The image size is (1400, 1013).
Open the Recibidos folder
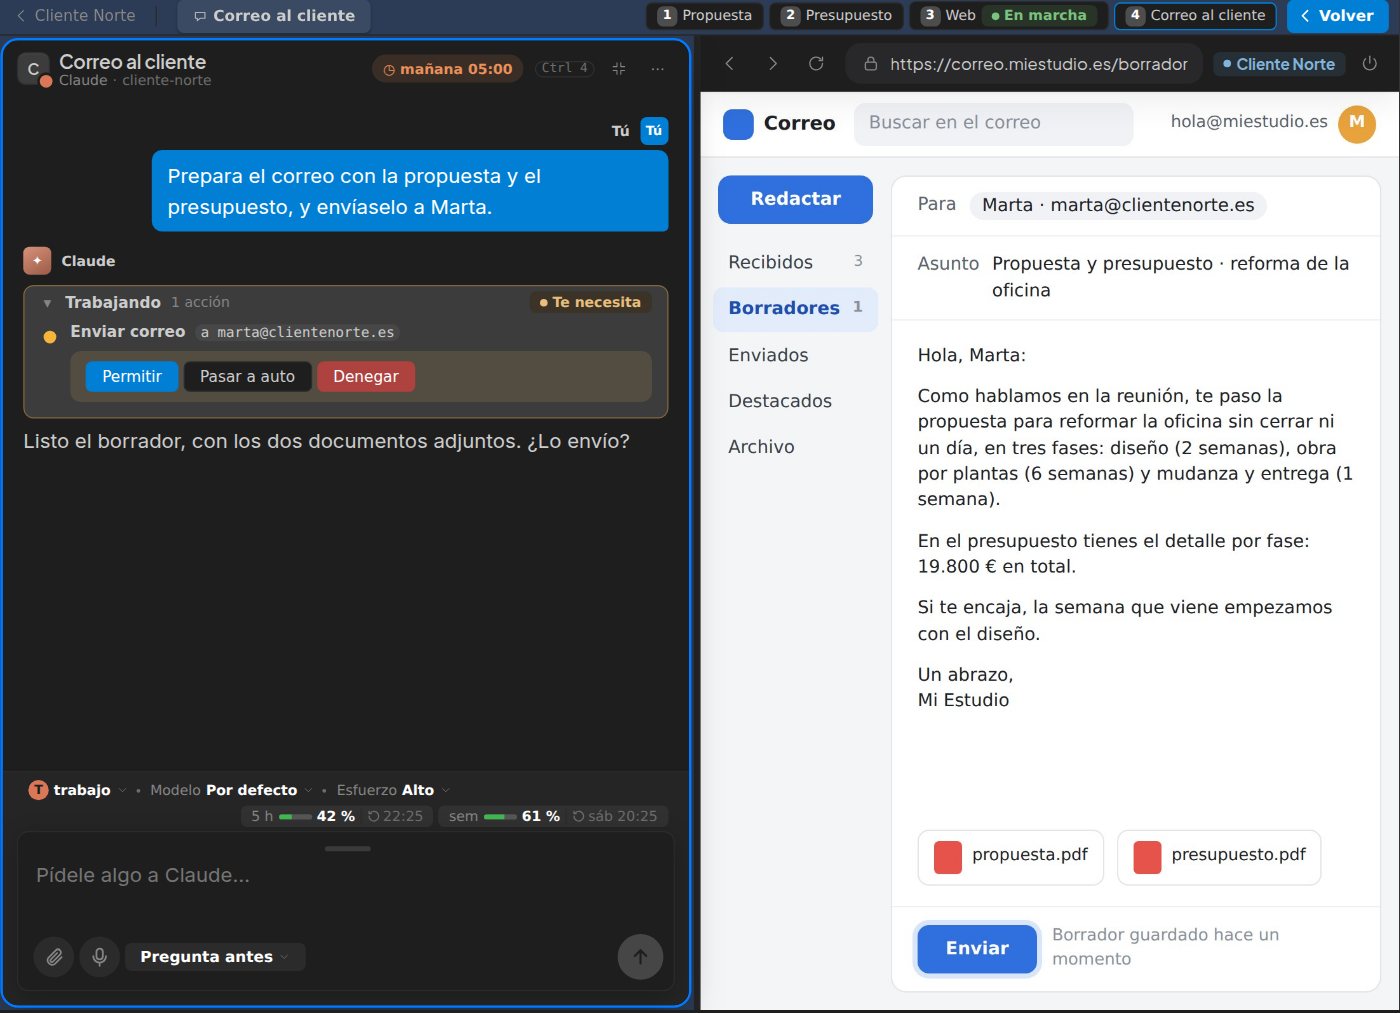[795, 263]
